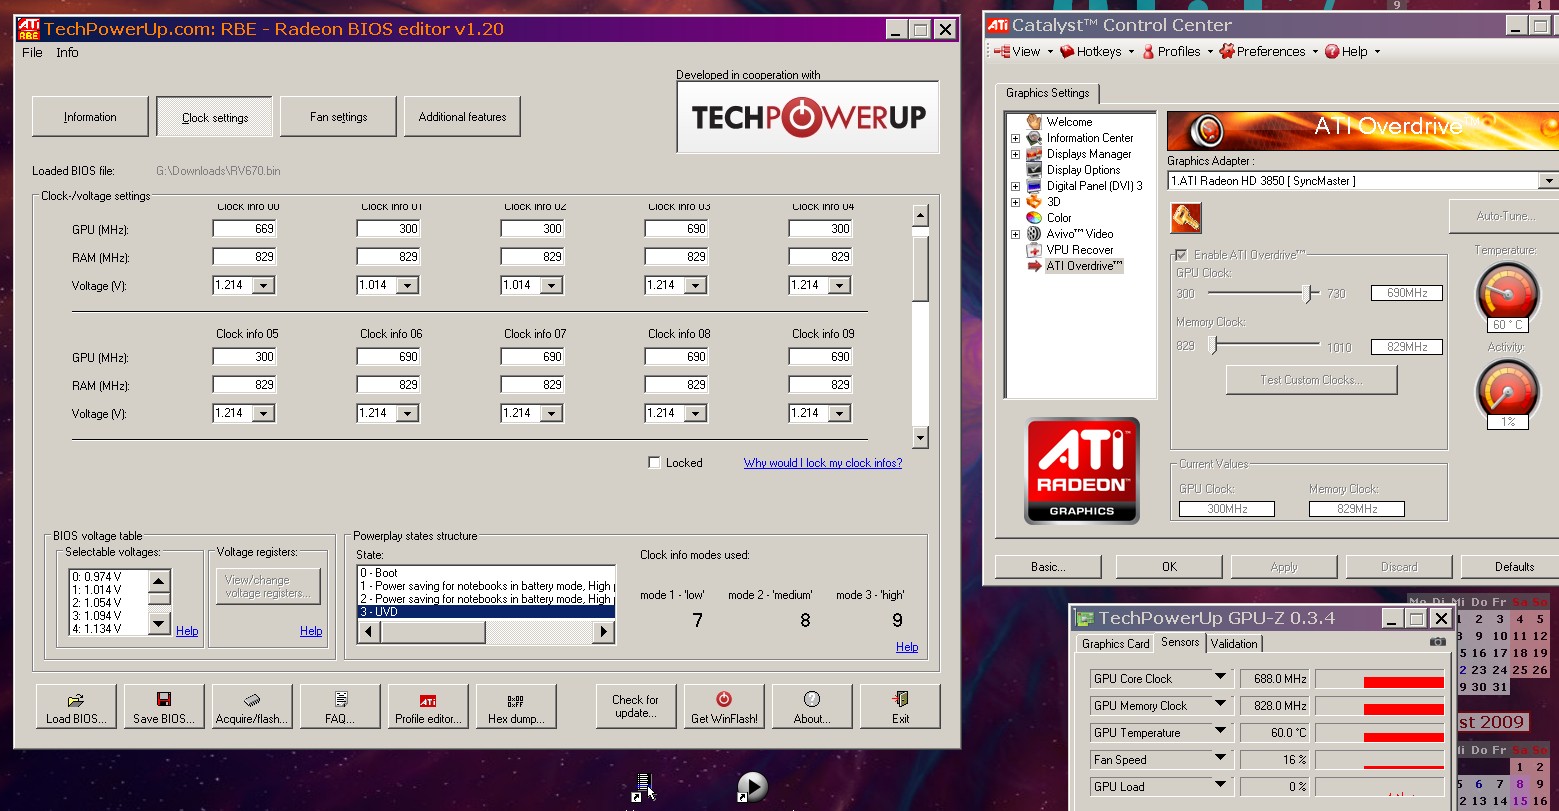The image size is (1559, 811).
Task: Open Clock info 00 voltage dropdown
Action: [264, 285]
